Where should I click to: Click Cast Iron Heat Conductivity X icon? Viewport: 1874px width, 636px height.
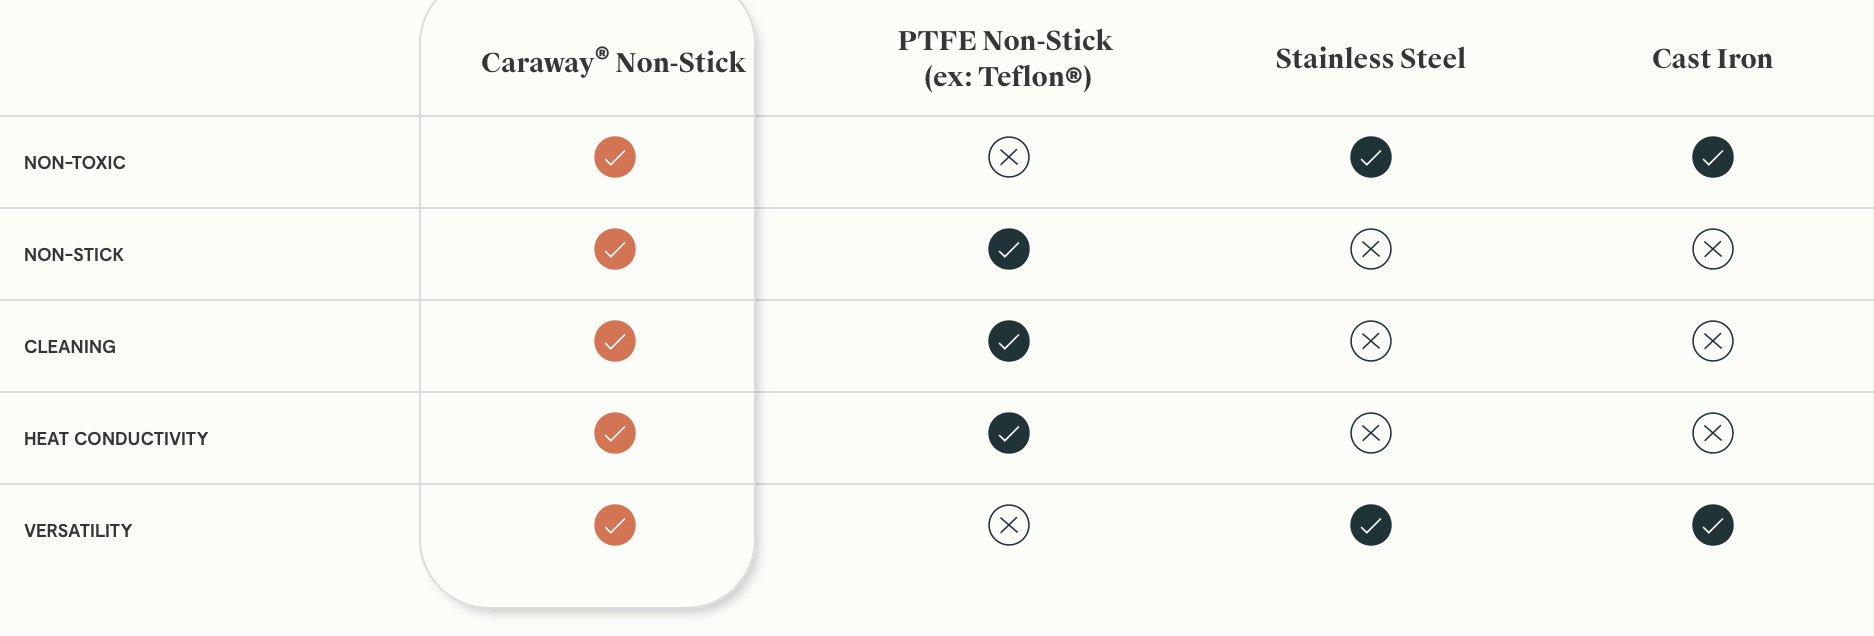pos(1713,433)
